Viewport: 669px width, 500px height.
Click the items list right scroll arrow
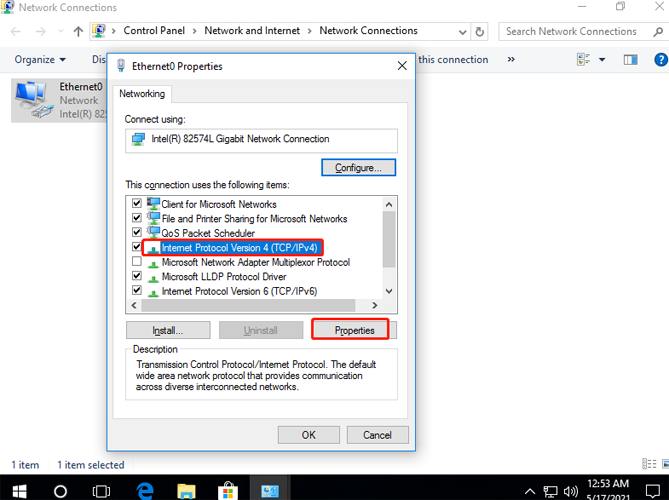(x=375, y=305)
